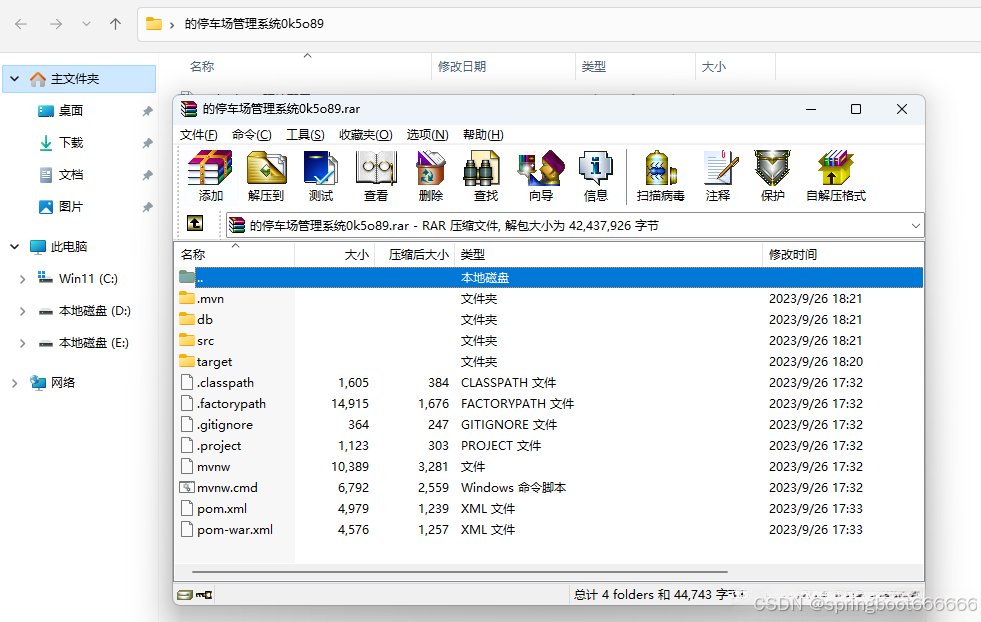Click the 信息 (Info) toolbar icon
This screenshot has width=981, height=622.
[596, 168]
